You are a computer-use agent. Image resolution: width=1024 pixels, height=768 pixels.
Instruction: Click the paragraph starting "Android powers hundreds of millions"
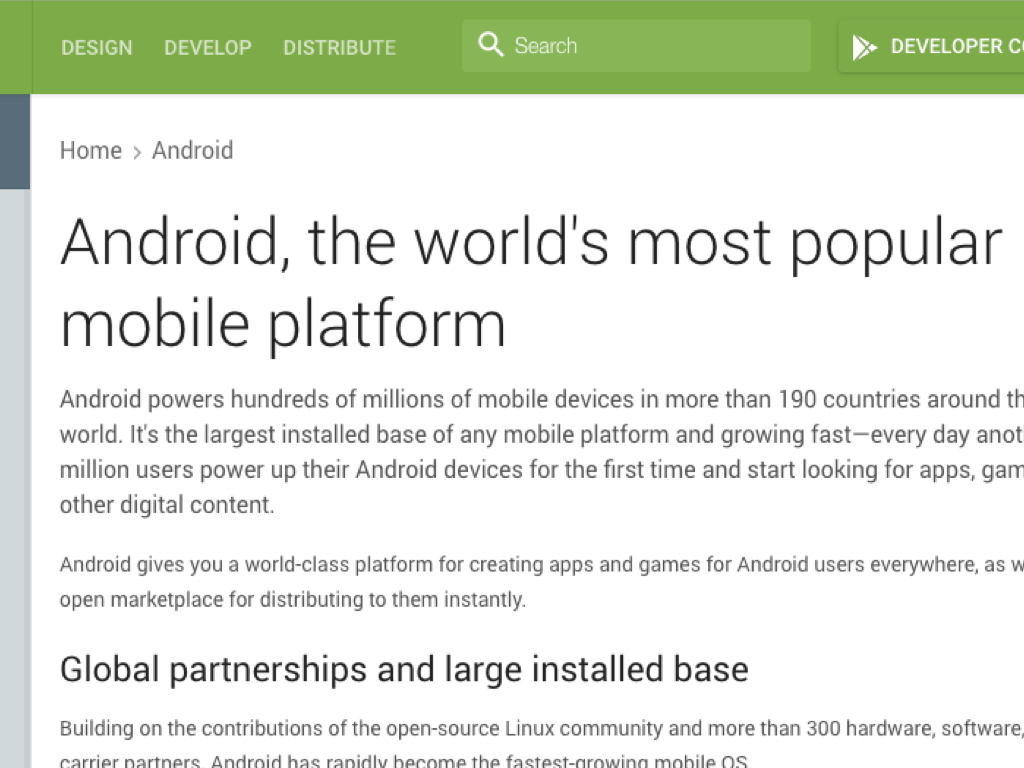pos(542,452)
